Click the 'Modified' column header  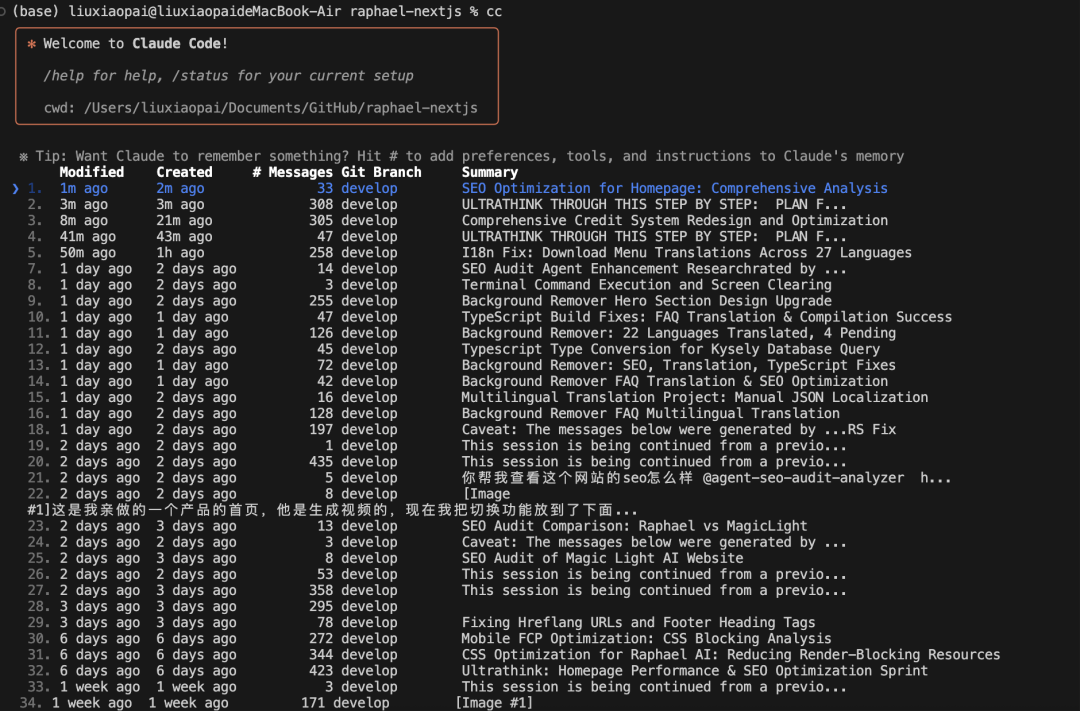tap(92, 172)
